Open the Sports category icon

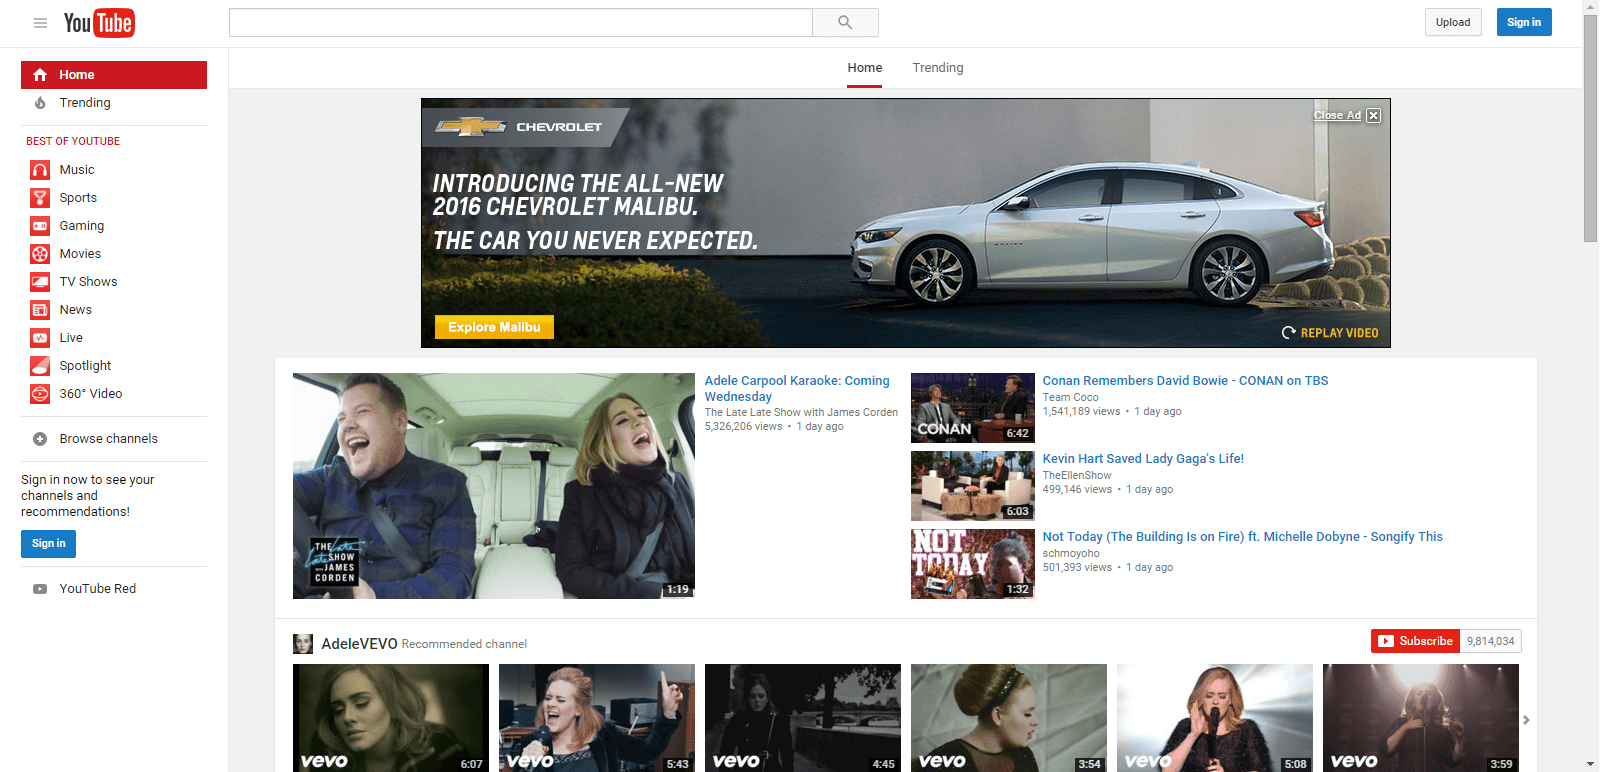40,198
